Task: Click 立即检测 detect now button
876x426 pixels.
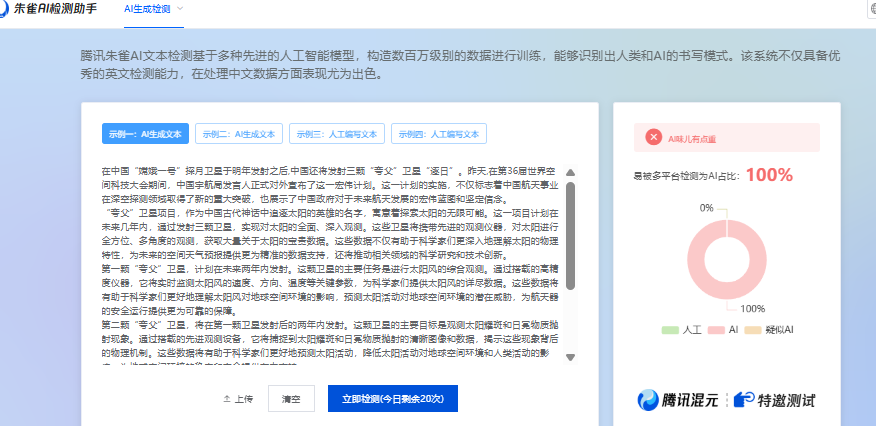Action: pos(393,399)
